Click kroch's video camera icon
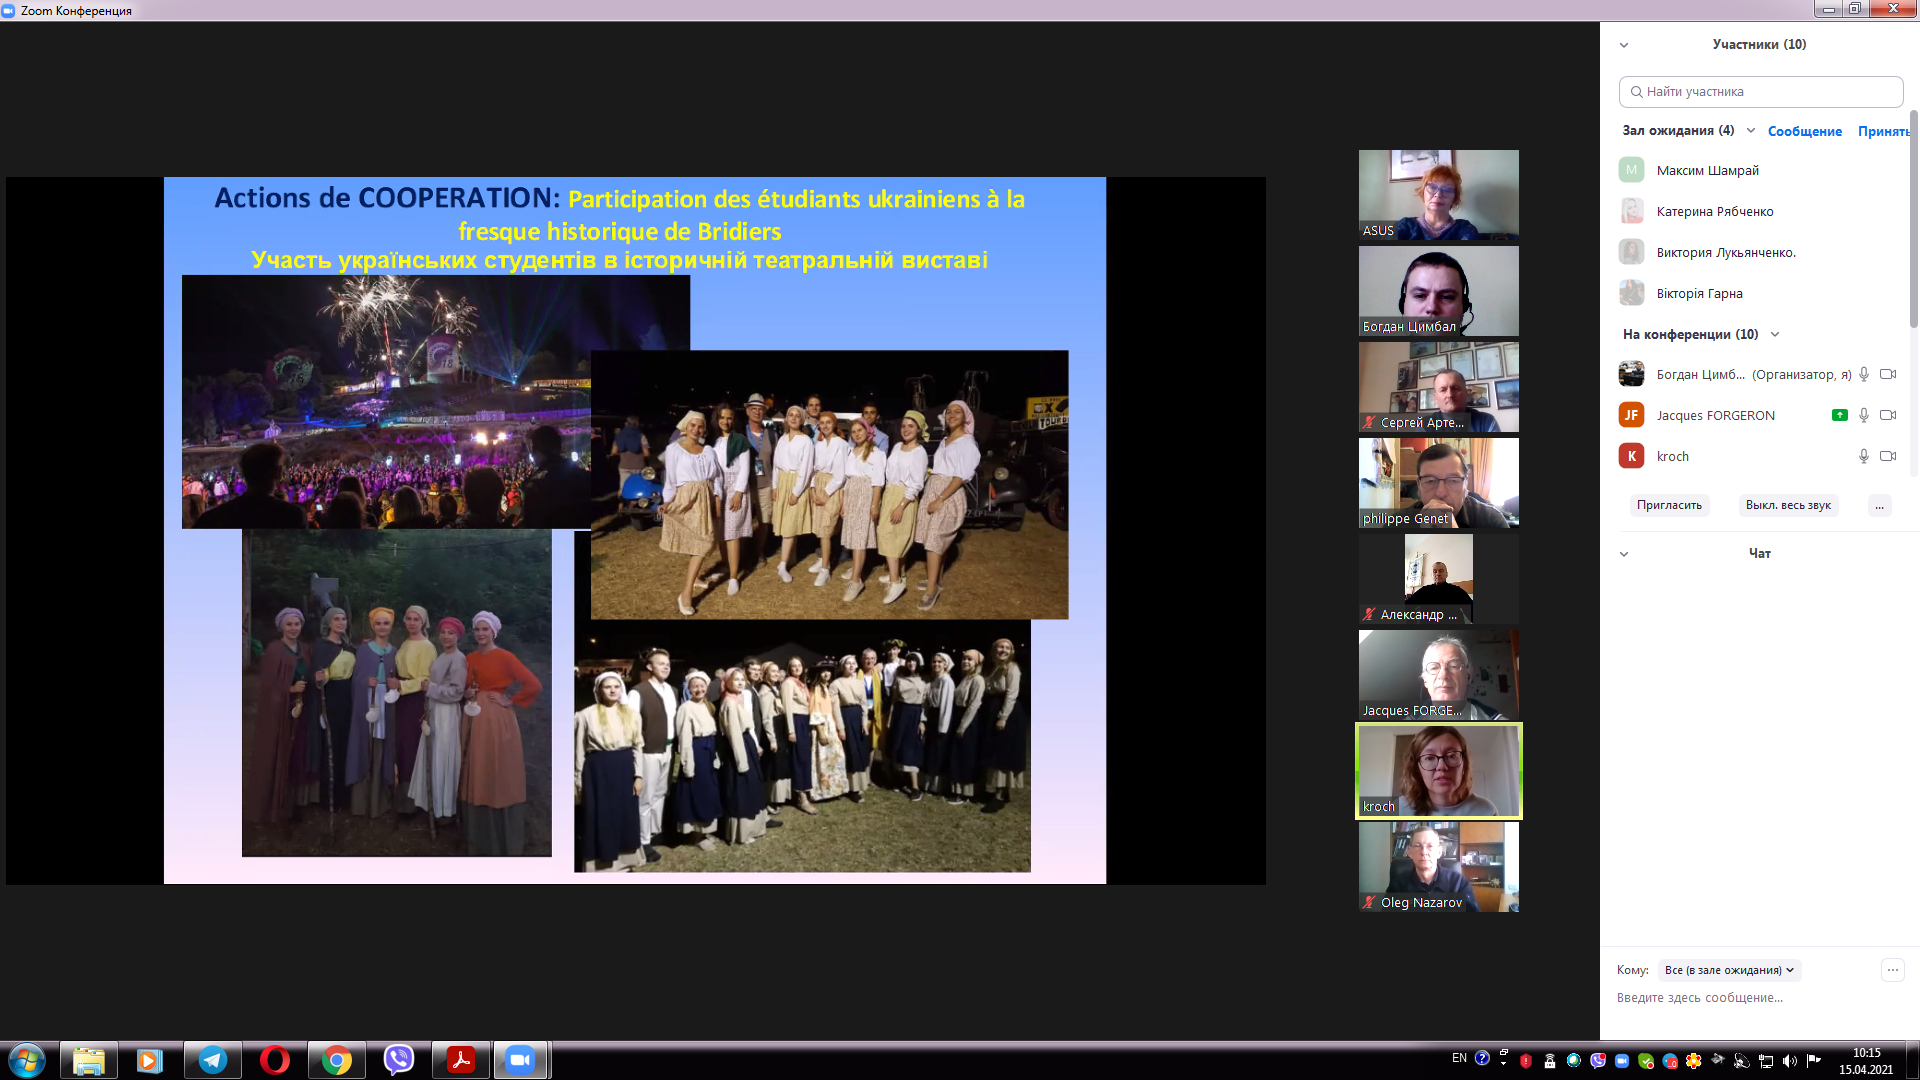 point(1888,456)
